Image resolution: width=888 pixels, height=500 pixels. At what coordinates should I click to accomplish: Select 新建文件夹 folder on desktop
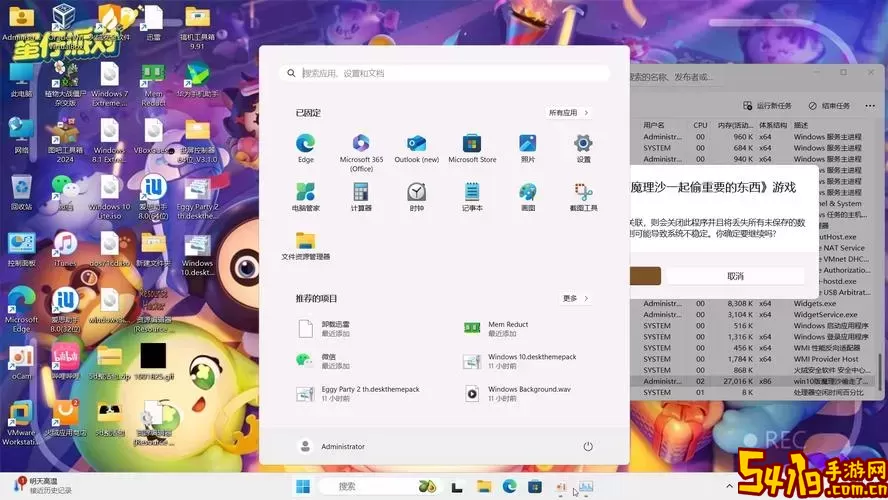(153, 249)
